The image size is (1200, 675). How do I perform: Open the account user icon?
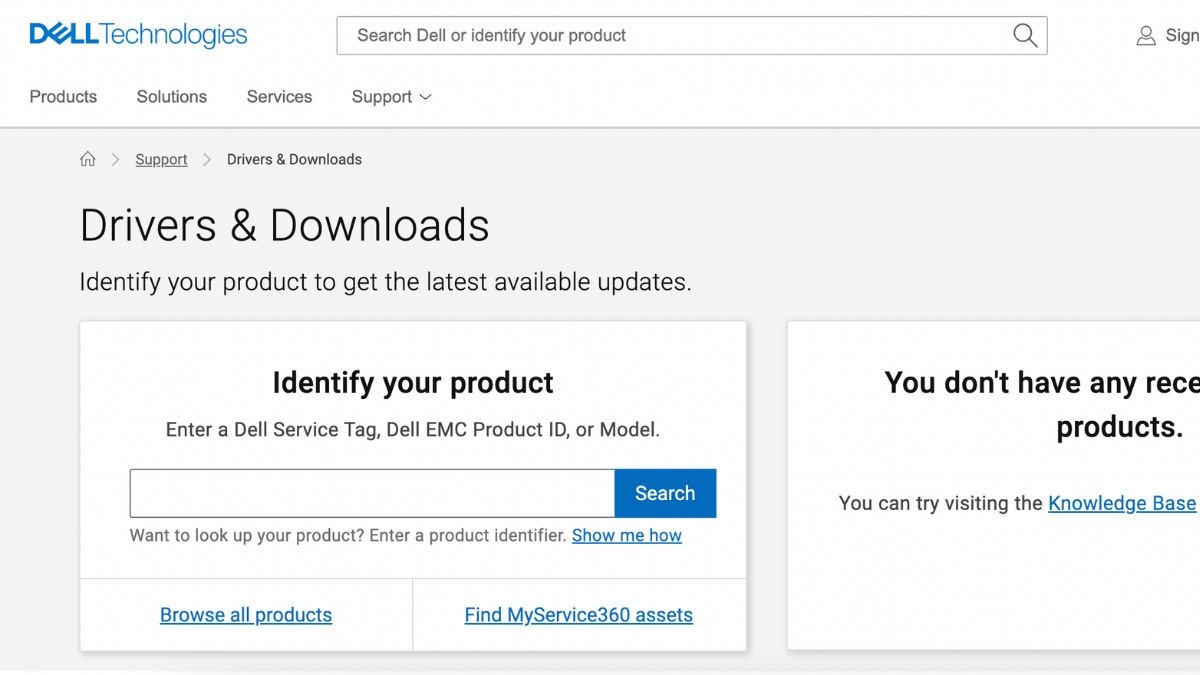coord(1146,36)
